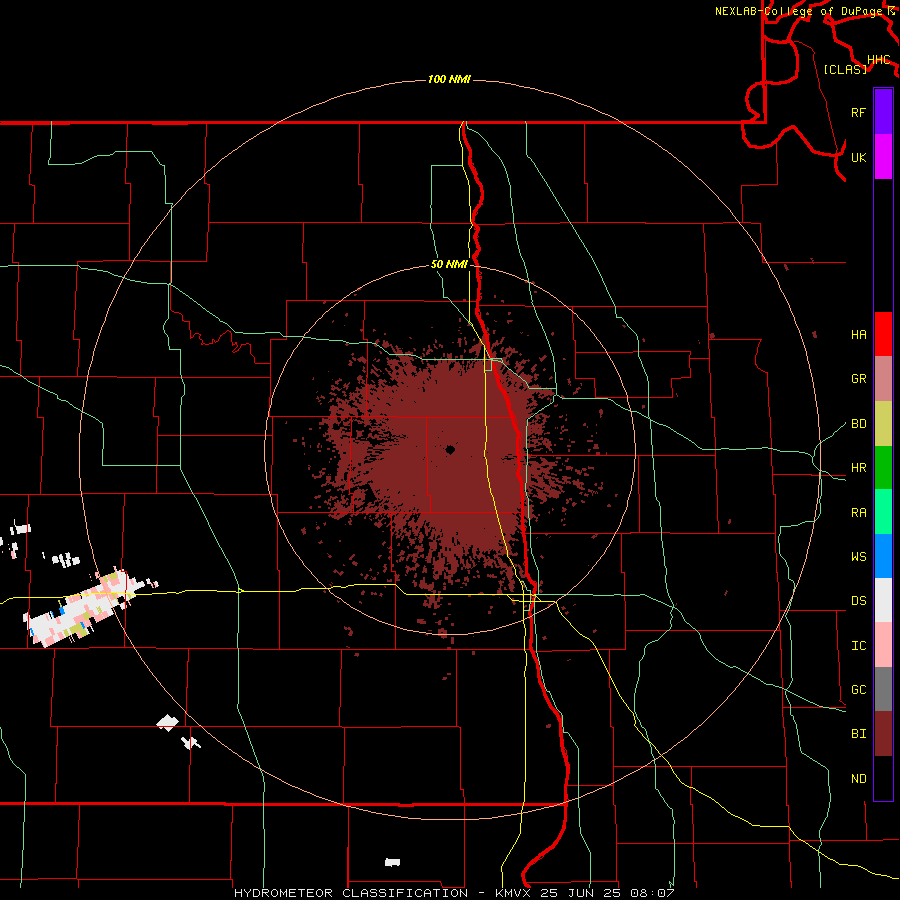Click the RF purple legend swatch
Viewport: 900px width, 900px height.
click(883, 112)
